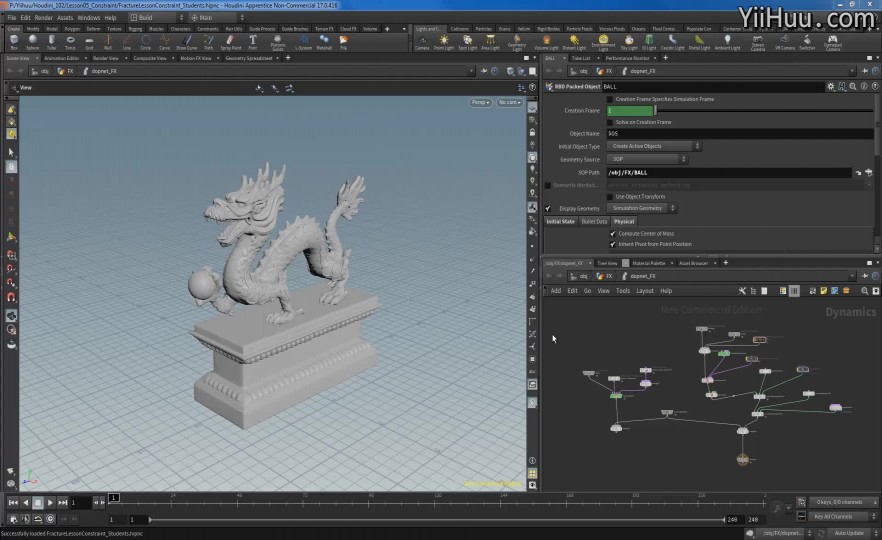Add a Portal Light from the shelf
This screenshot has width=882, height=540.
(x=699, y=42)
